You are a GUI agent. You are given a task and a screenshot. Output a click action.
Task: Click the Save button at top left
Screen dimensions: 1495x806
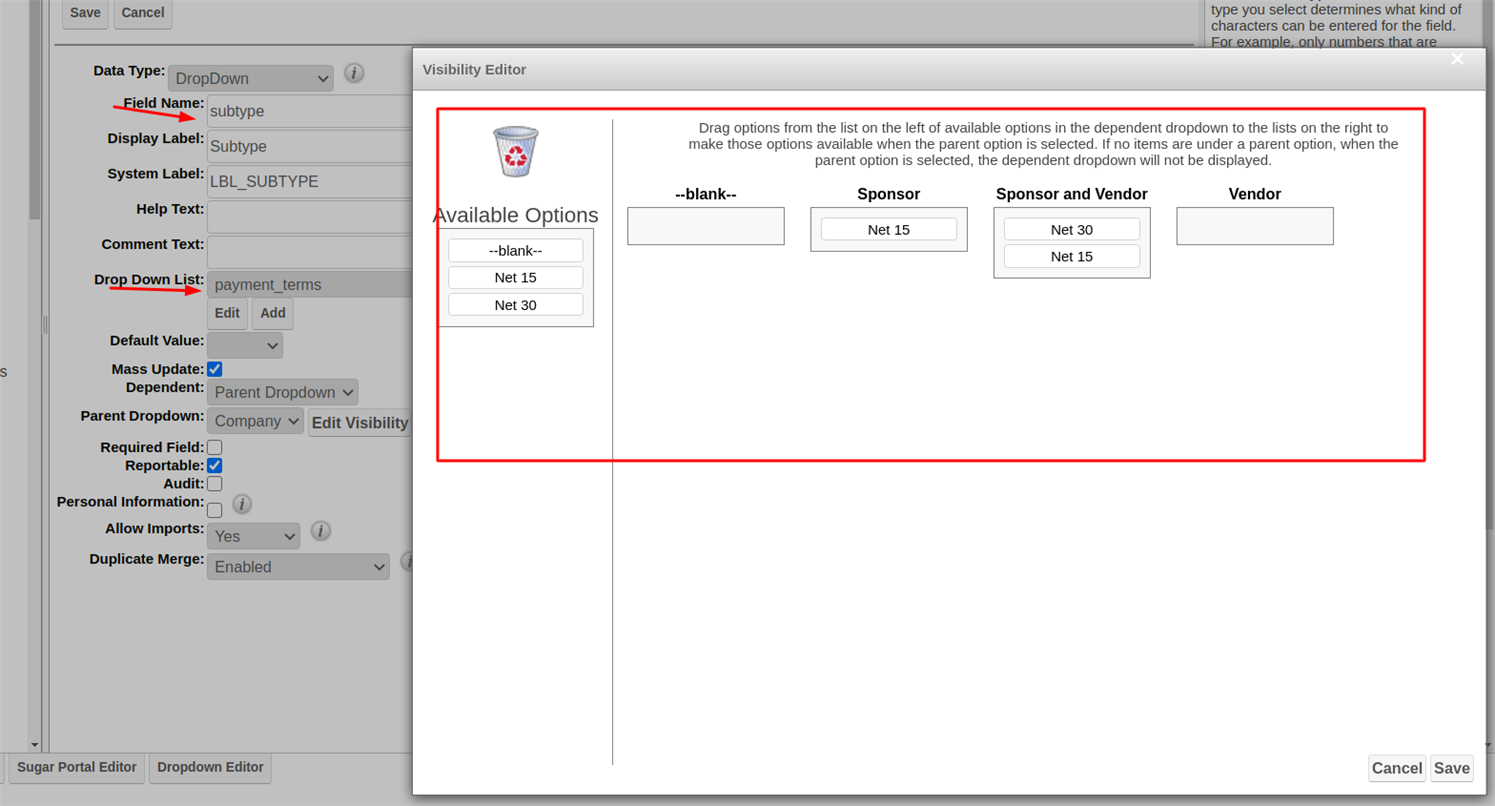[x=85, y=13]
